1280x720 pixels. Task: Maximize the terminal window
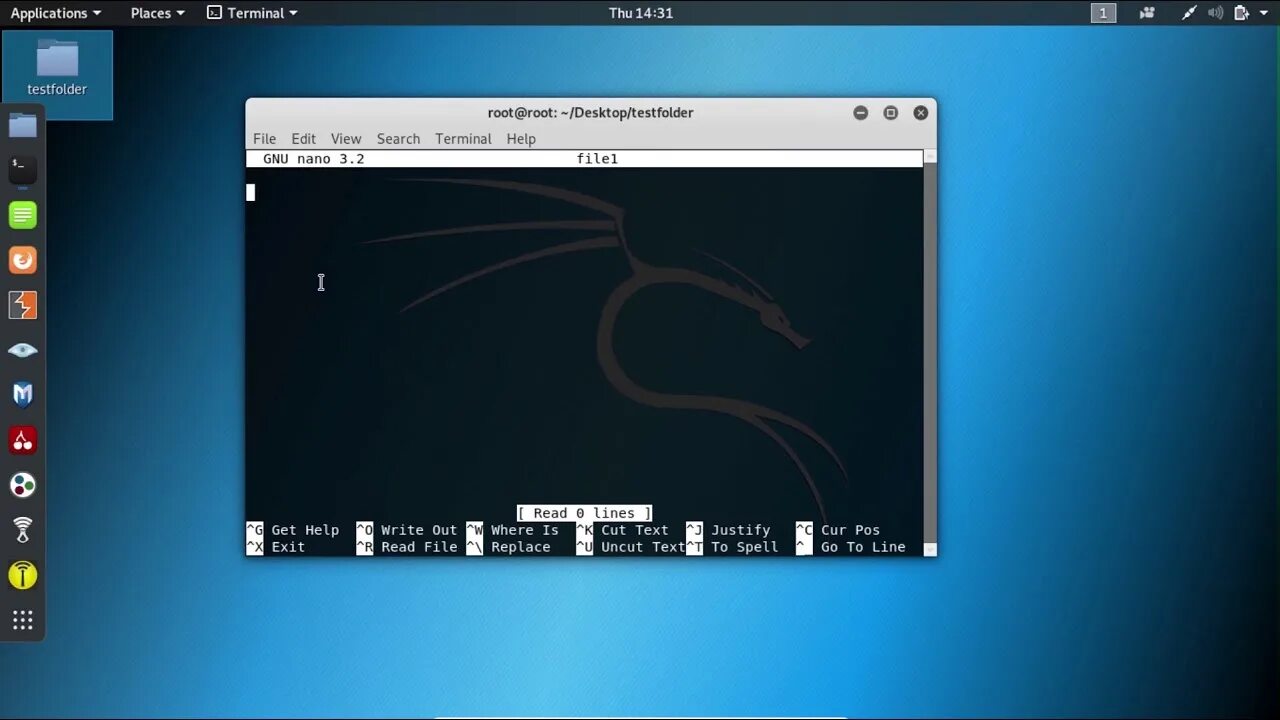[x=890, y=113]
